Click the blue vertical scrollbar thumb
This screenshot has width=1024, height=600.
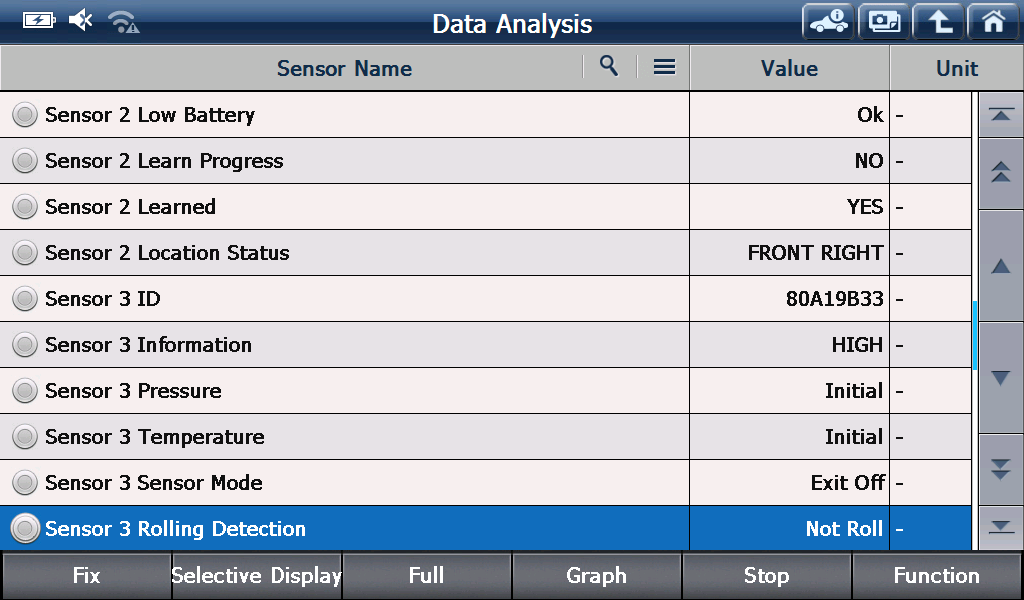[974, 336]
